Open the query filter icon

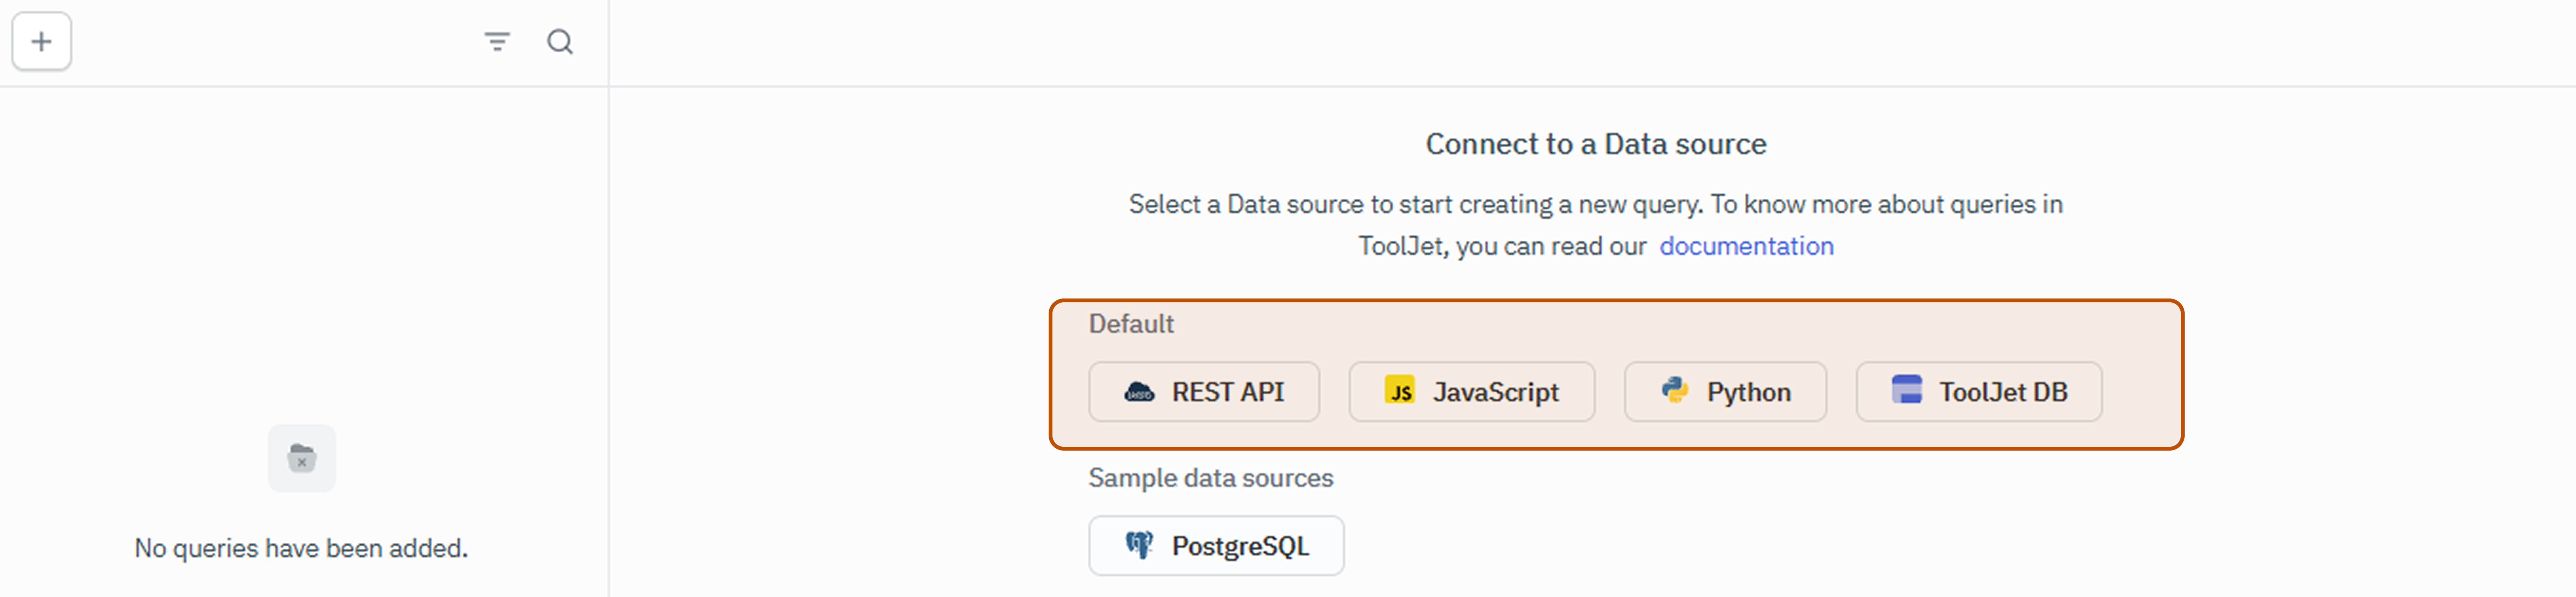[x=497, y=42]
